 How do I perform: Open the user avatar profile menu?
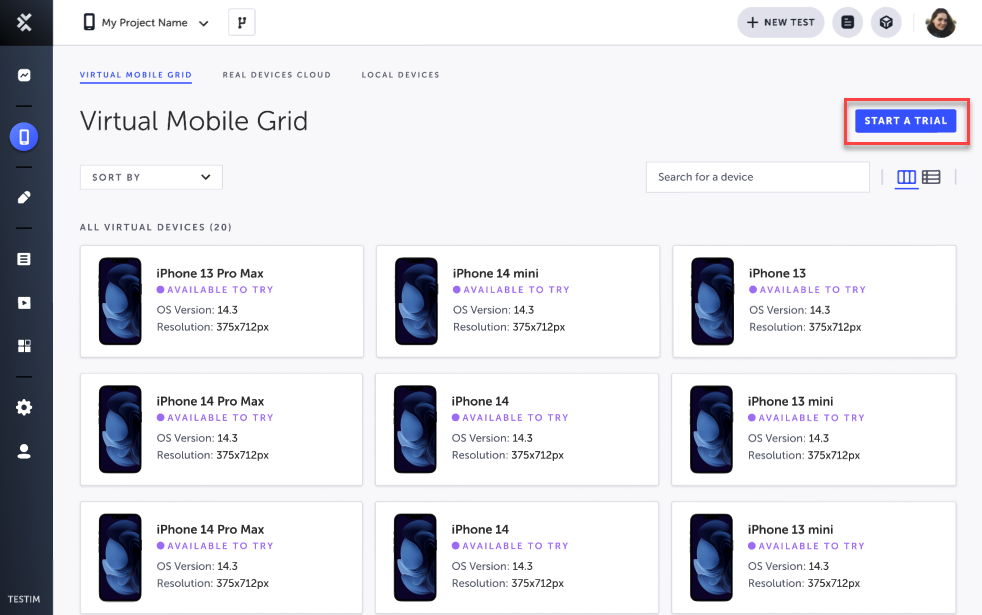(941, 23)
